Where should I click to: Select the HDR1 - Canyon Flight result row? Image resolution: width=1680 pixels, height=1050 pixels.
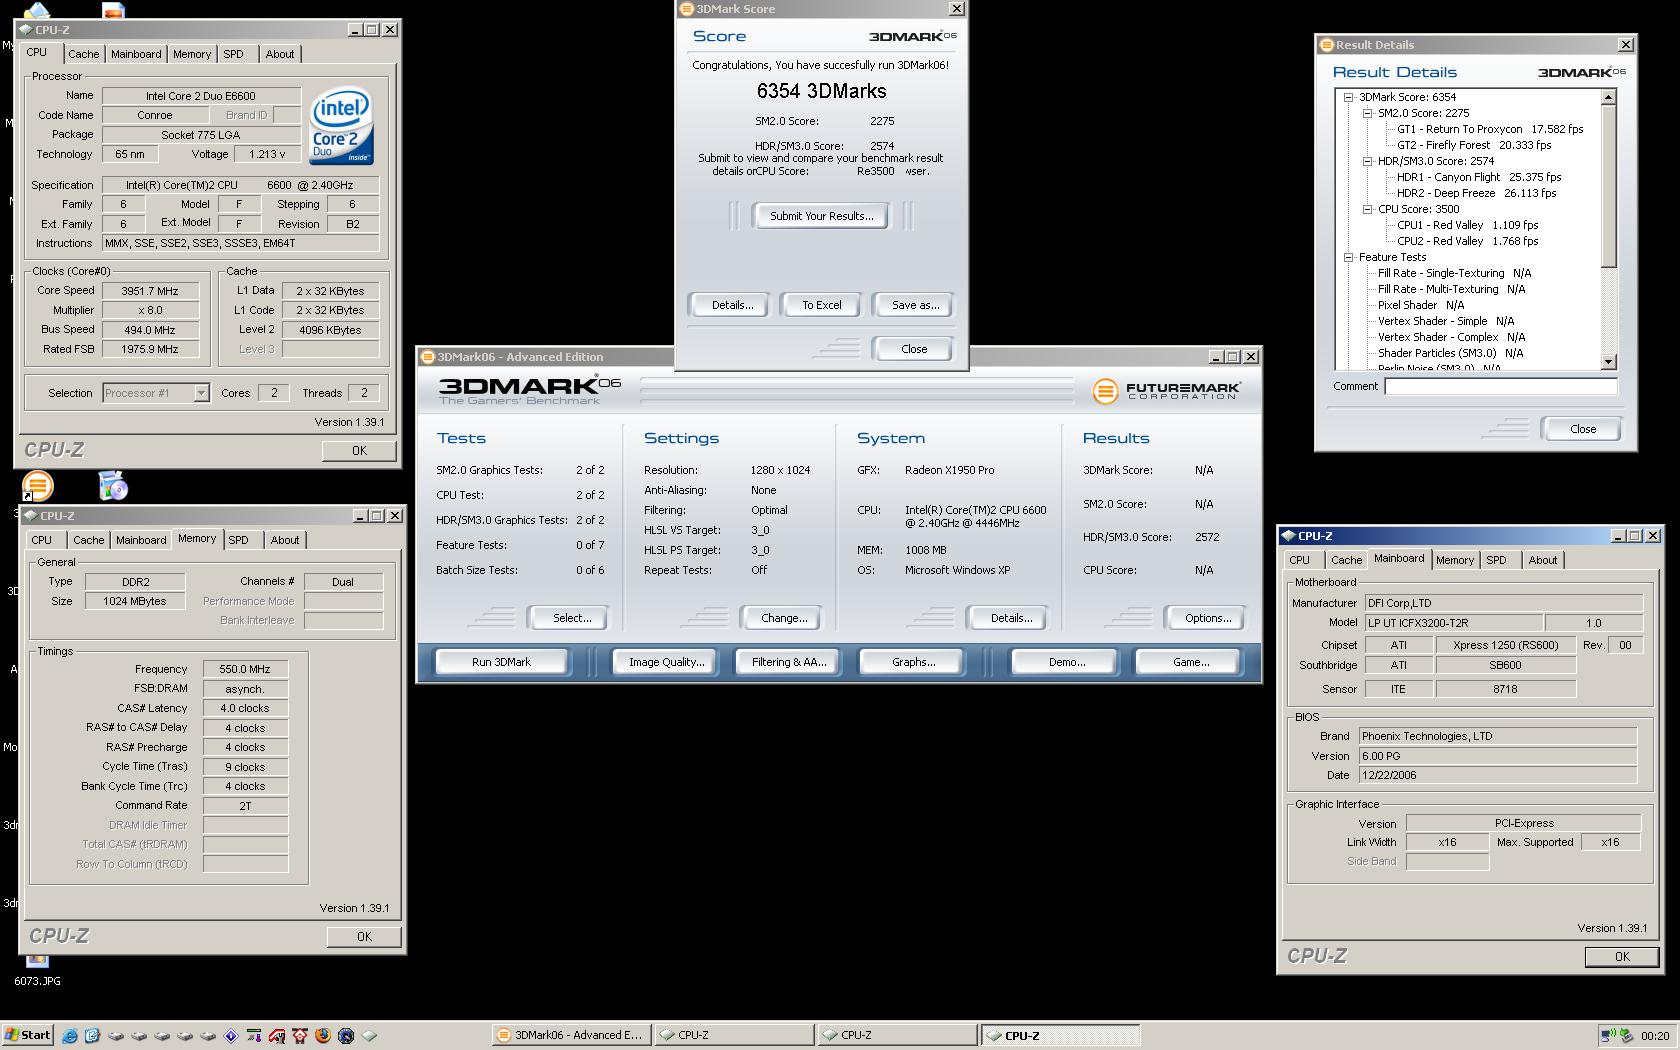tap(1479, 177)
